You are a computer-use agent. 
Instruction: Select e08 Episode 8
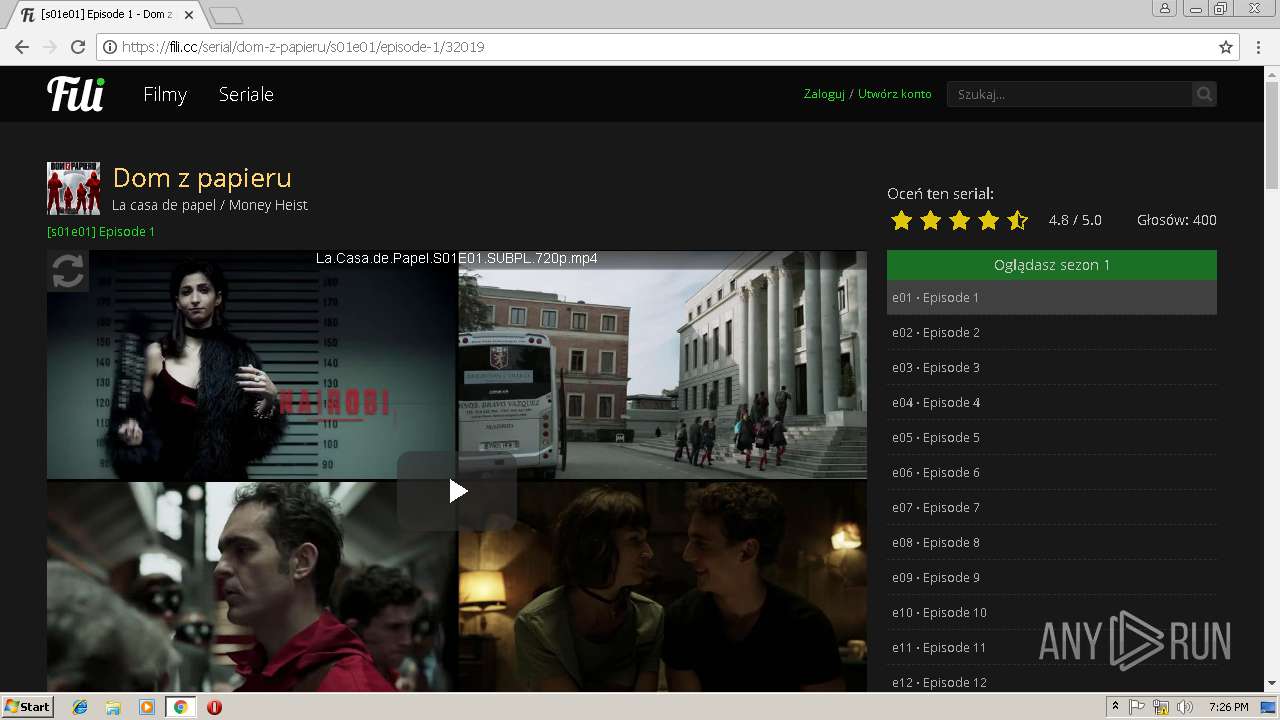[1052, 542]
